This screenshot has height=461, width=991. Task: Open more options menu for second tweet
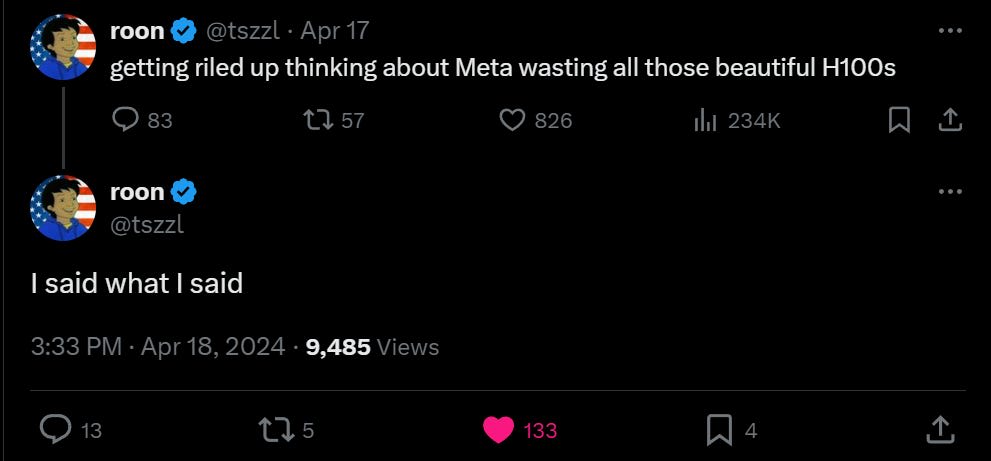949,191
